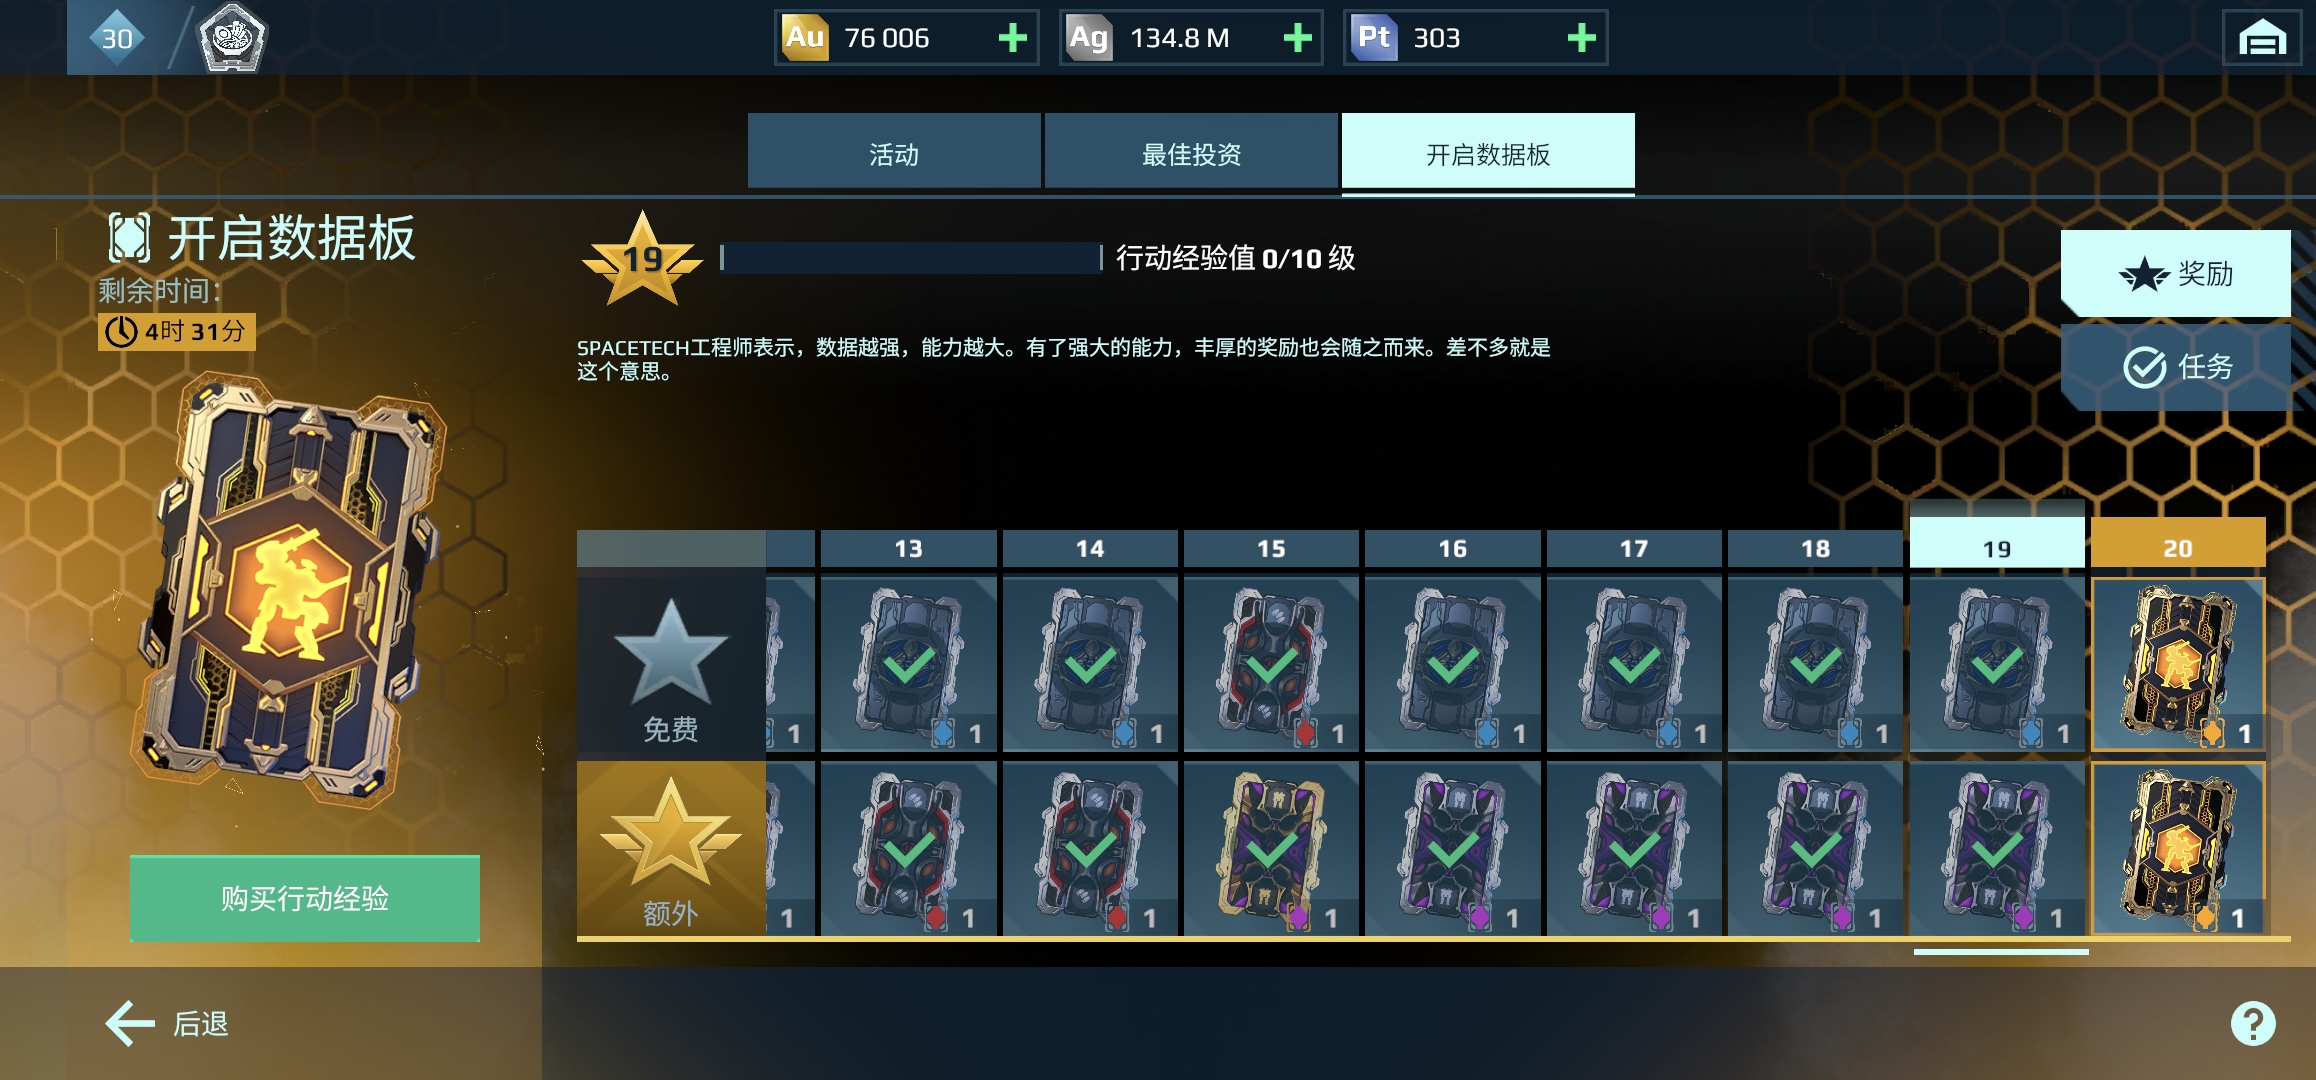Screen dimensions: 2316x1080
Task: Add Ag silver using plus icon
Action: point(1297,38)
